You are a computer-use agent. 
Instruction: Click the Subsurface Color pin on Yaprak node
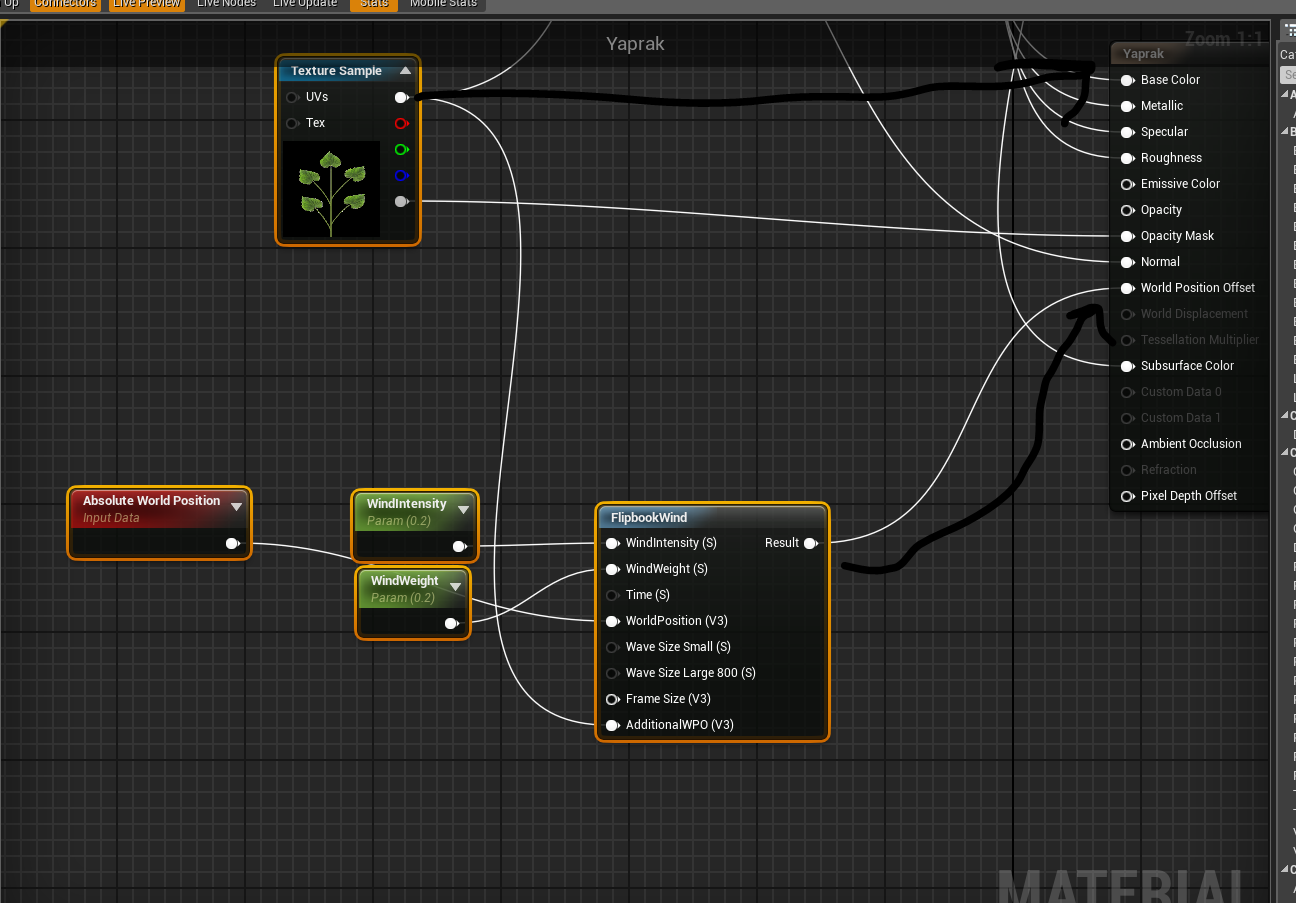(x=1127, y=366)
